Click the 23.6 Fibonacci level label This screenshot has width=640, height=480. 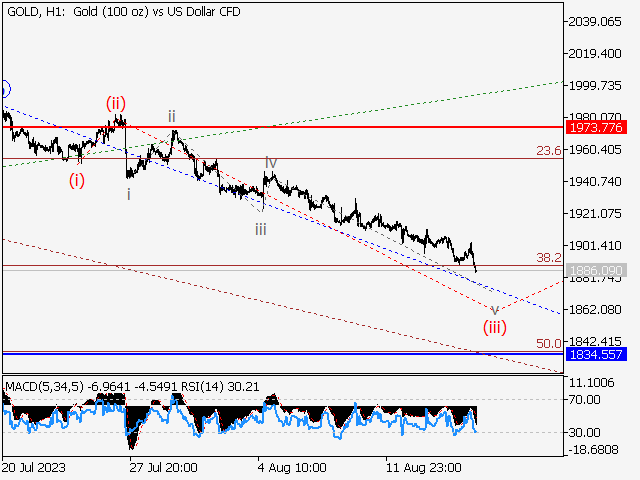click(x=549, y=151)
